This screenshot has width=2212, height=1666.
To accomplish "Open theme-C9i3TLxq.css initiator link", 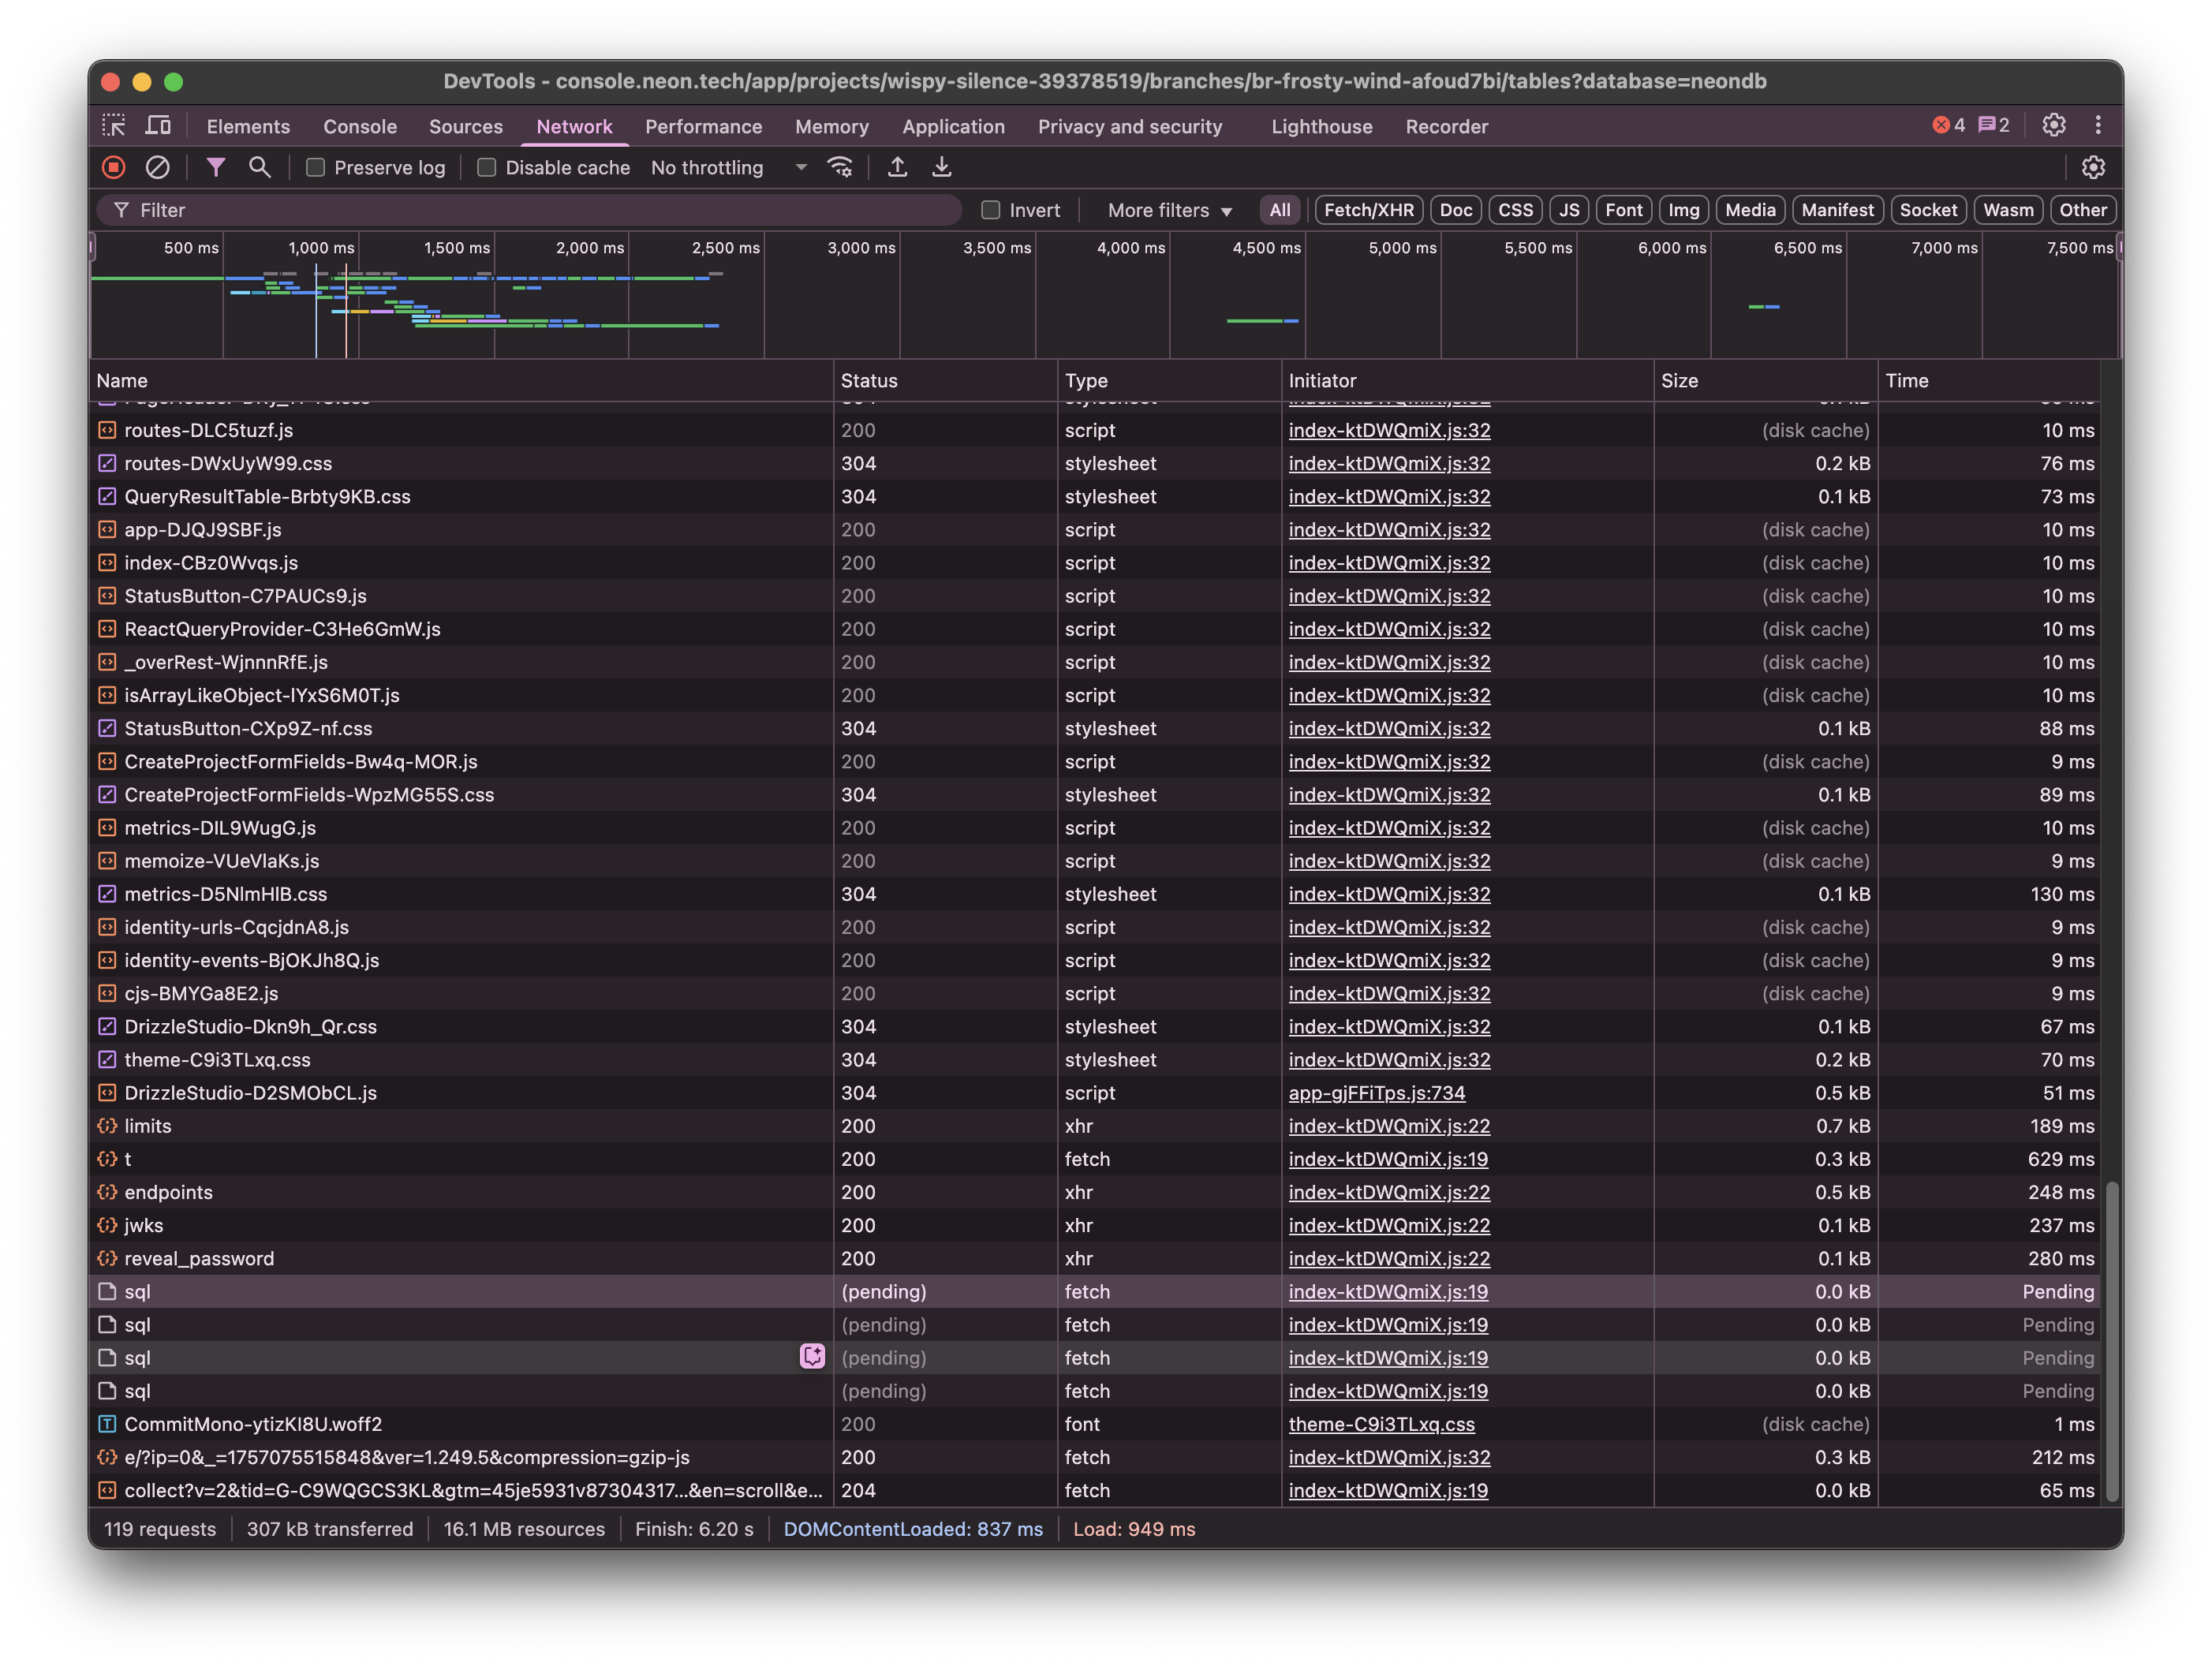I will pos(1381,1424).
